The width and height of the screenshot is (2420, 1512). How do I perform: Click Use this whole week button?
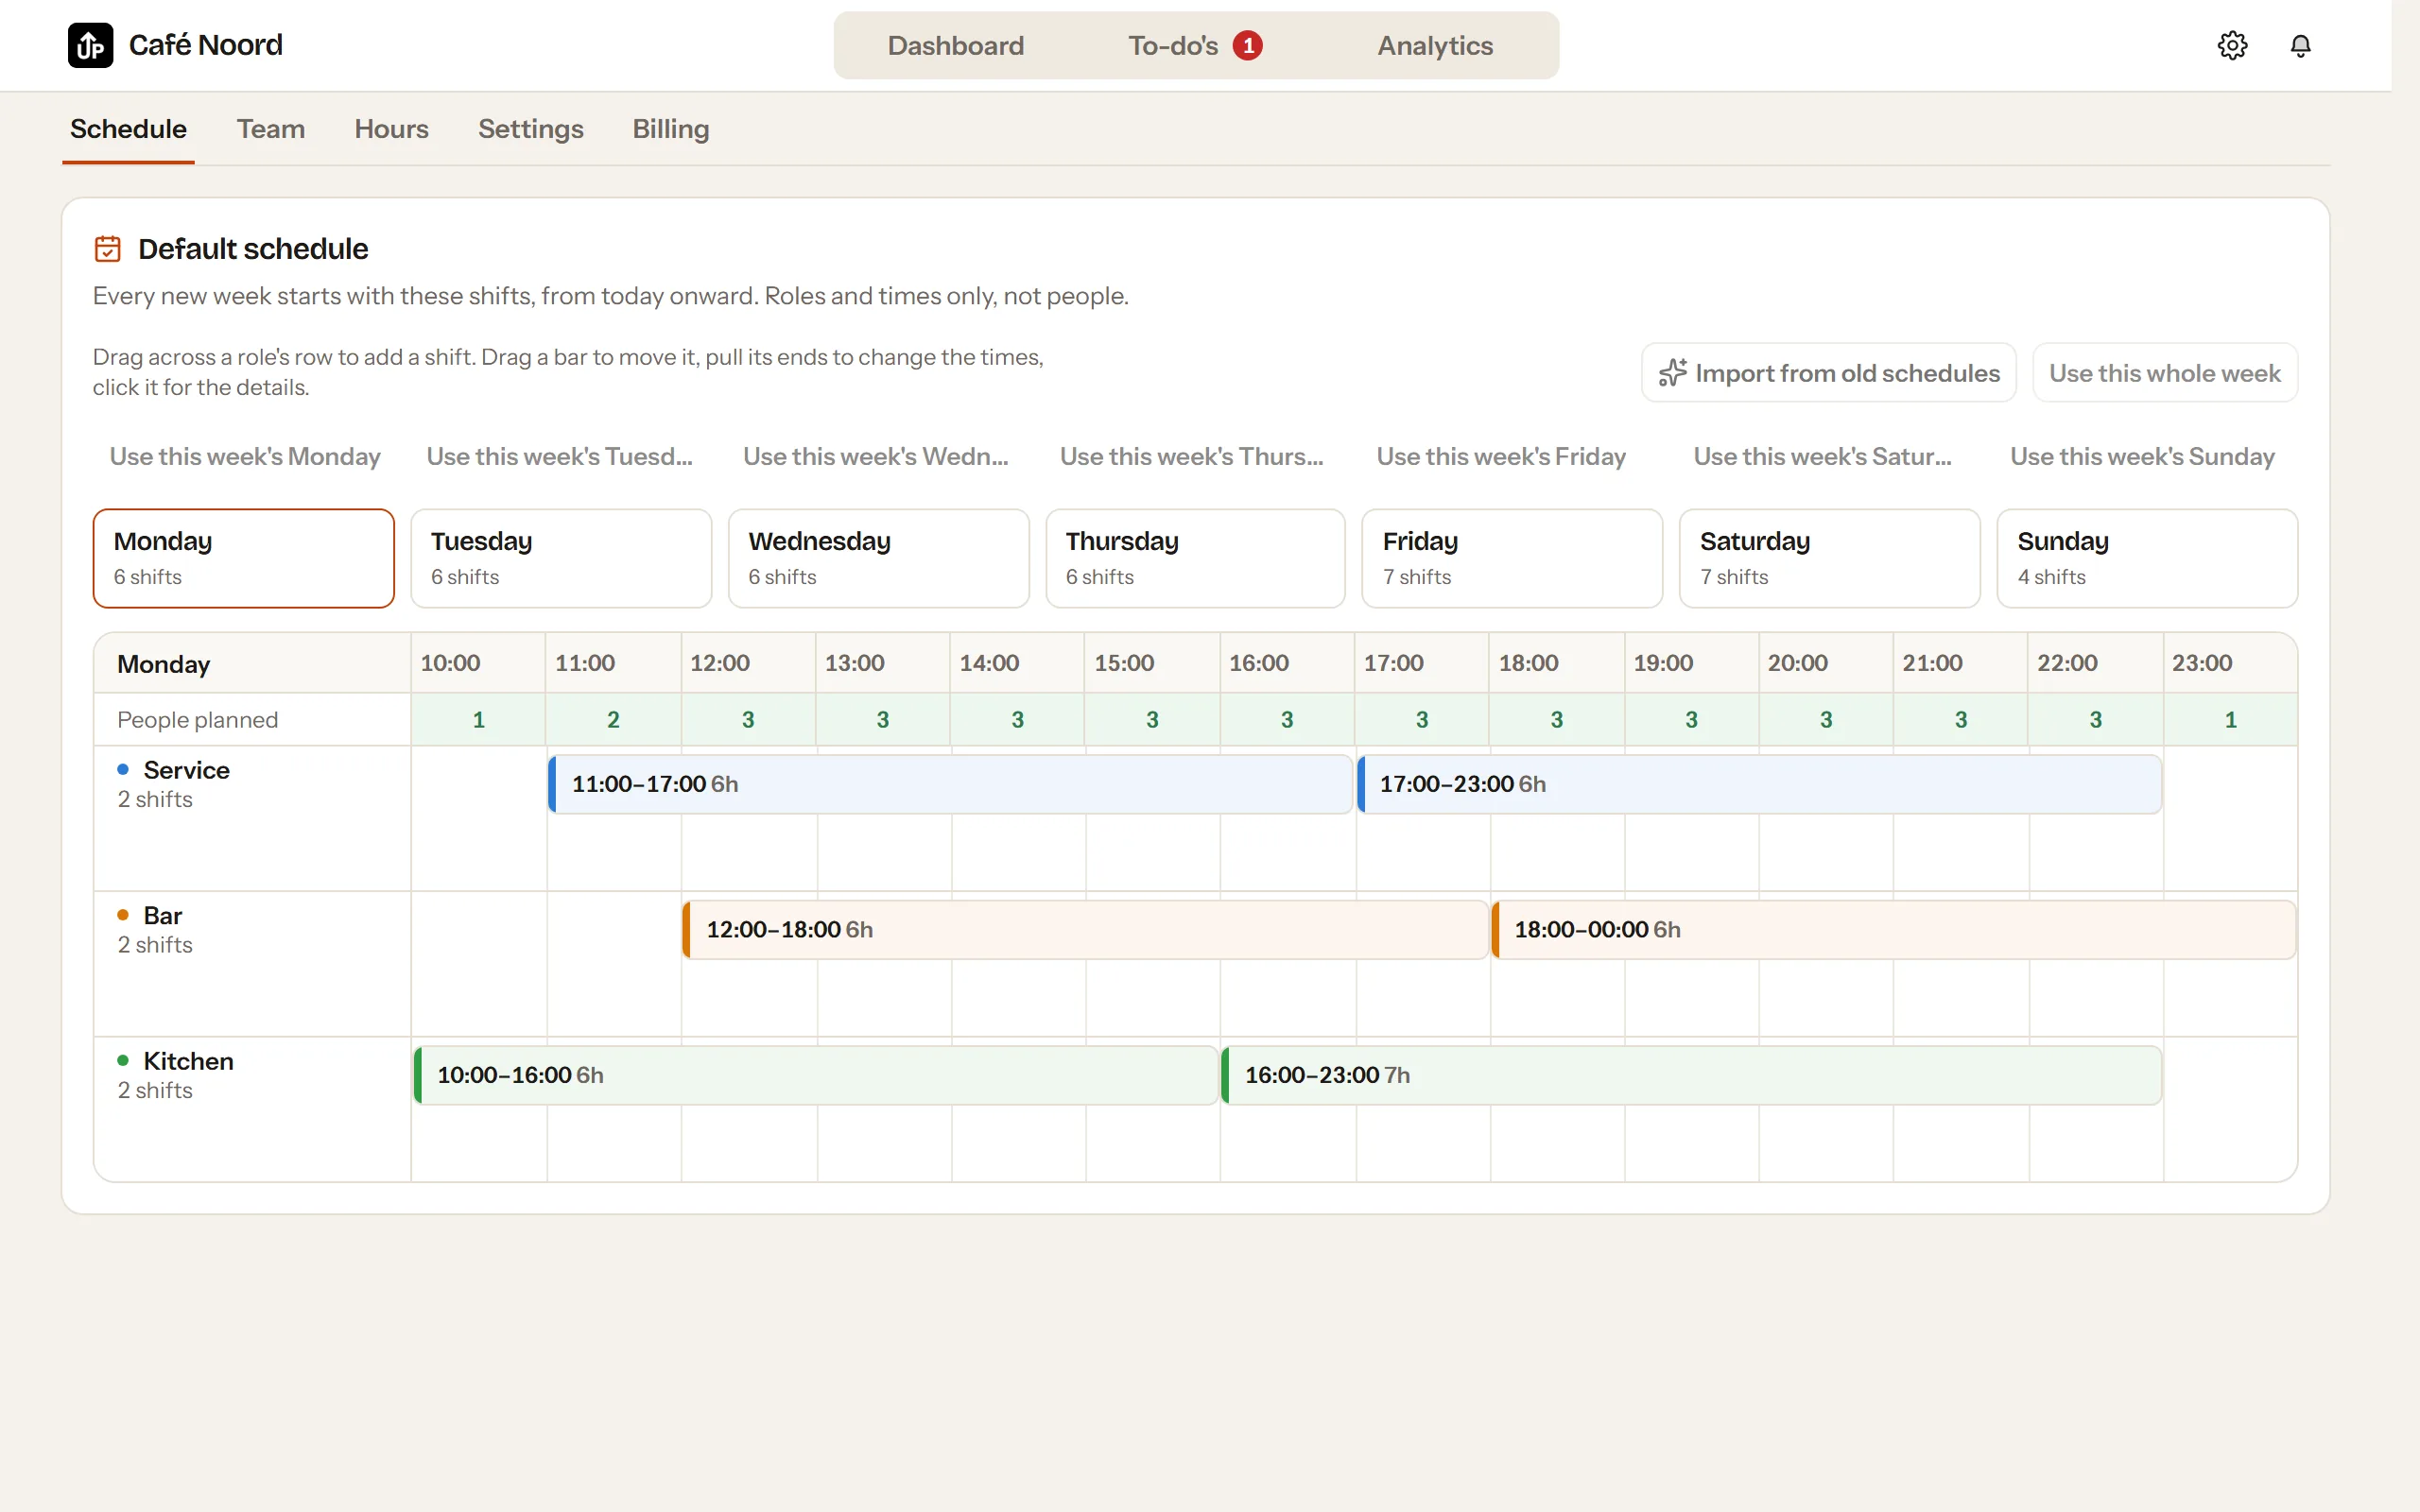click(x=2164, y=373)
